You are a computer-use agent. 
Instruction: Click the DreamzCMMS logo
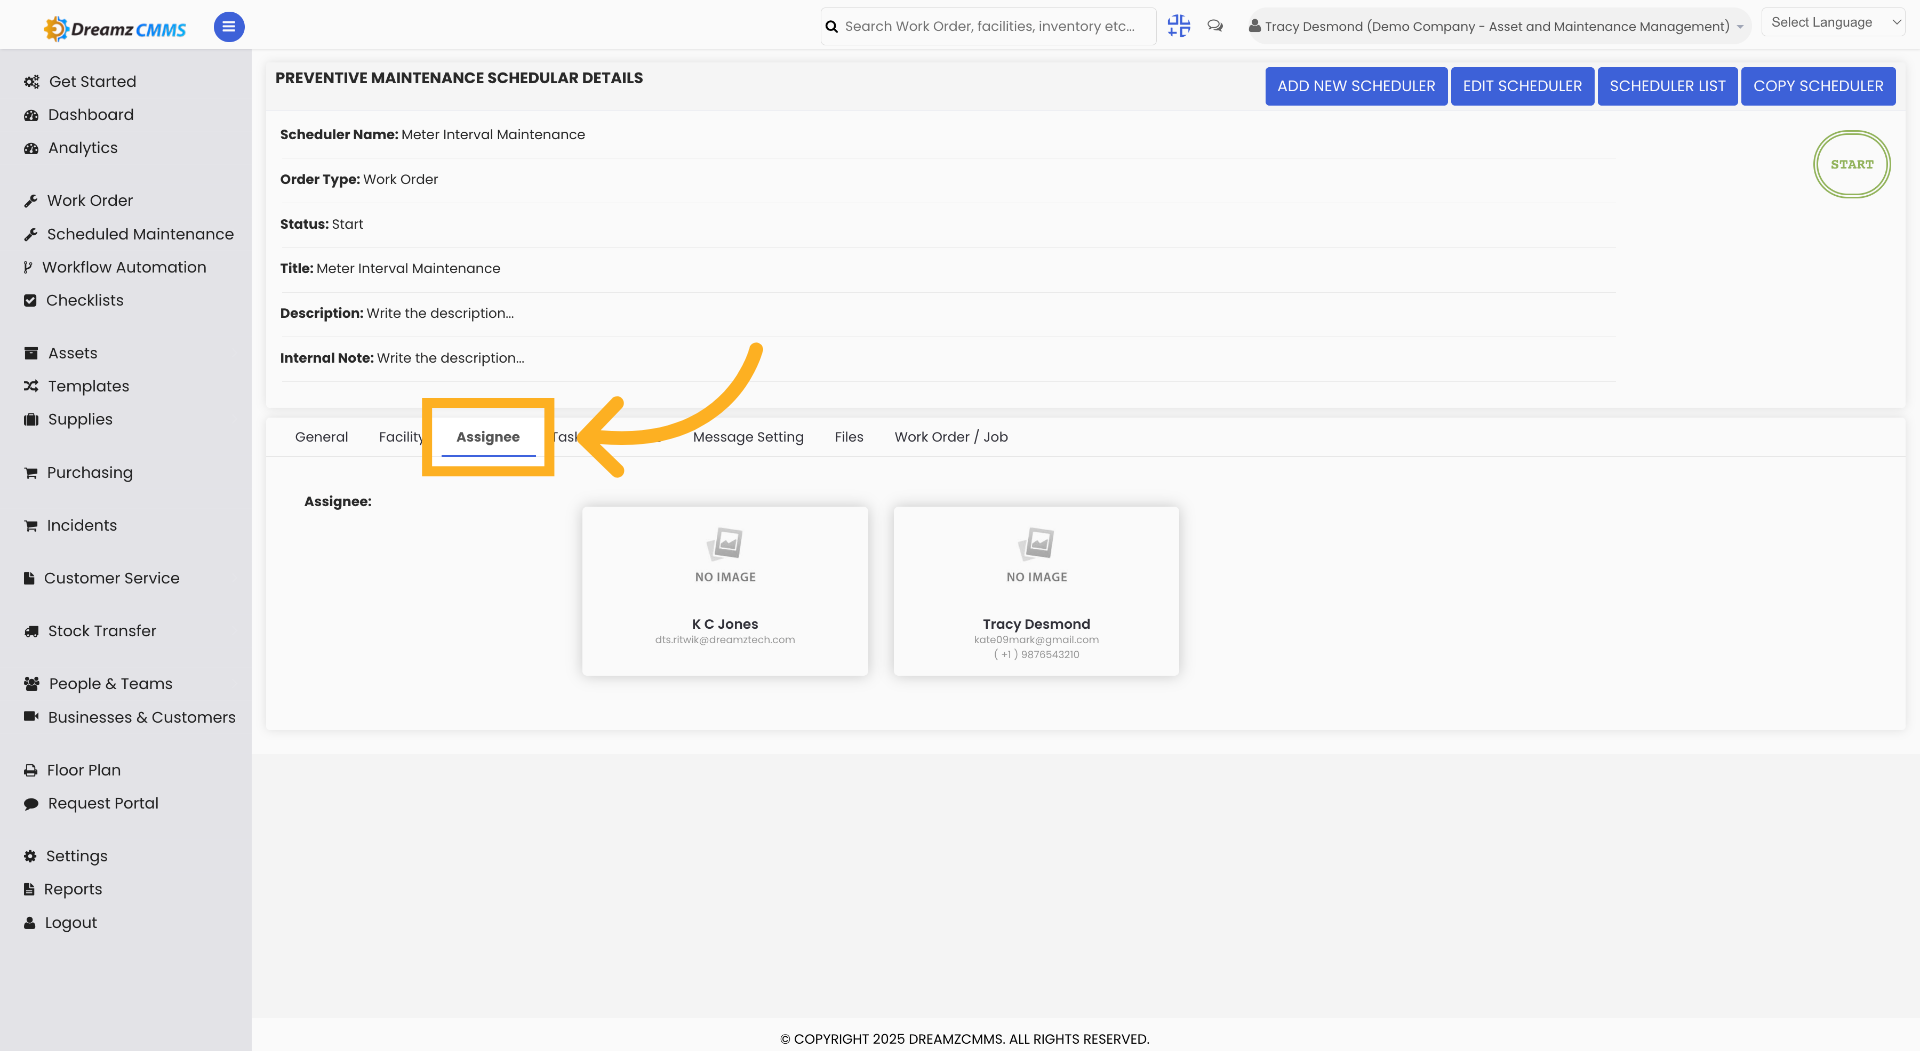(115, 28)
